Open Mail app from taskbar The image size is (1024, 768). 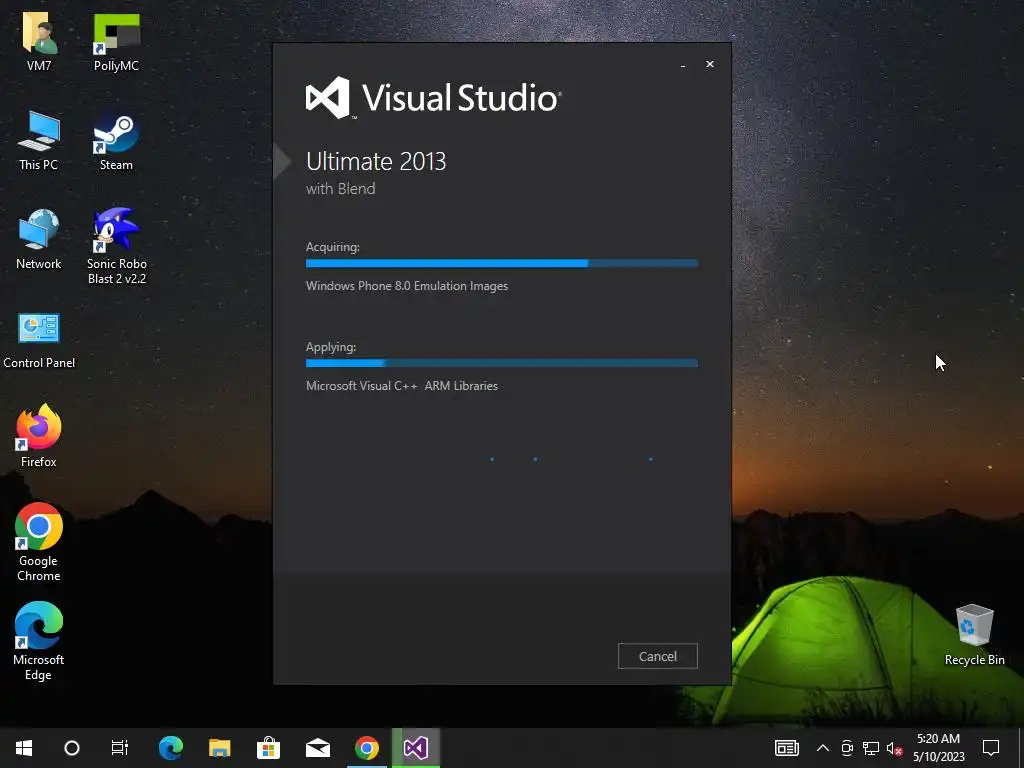pos(317,748)
